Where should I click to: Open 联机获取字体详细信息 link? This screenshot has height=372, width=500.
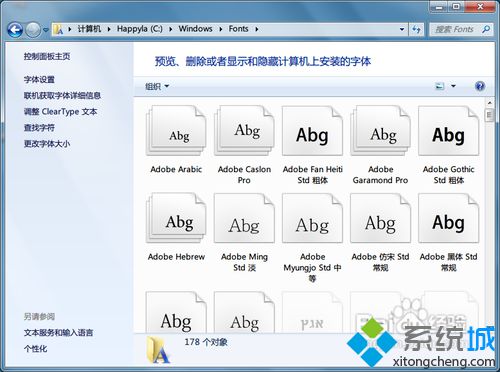(62, 96)
